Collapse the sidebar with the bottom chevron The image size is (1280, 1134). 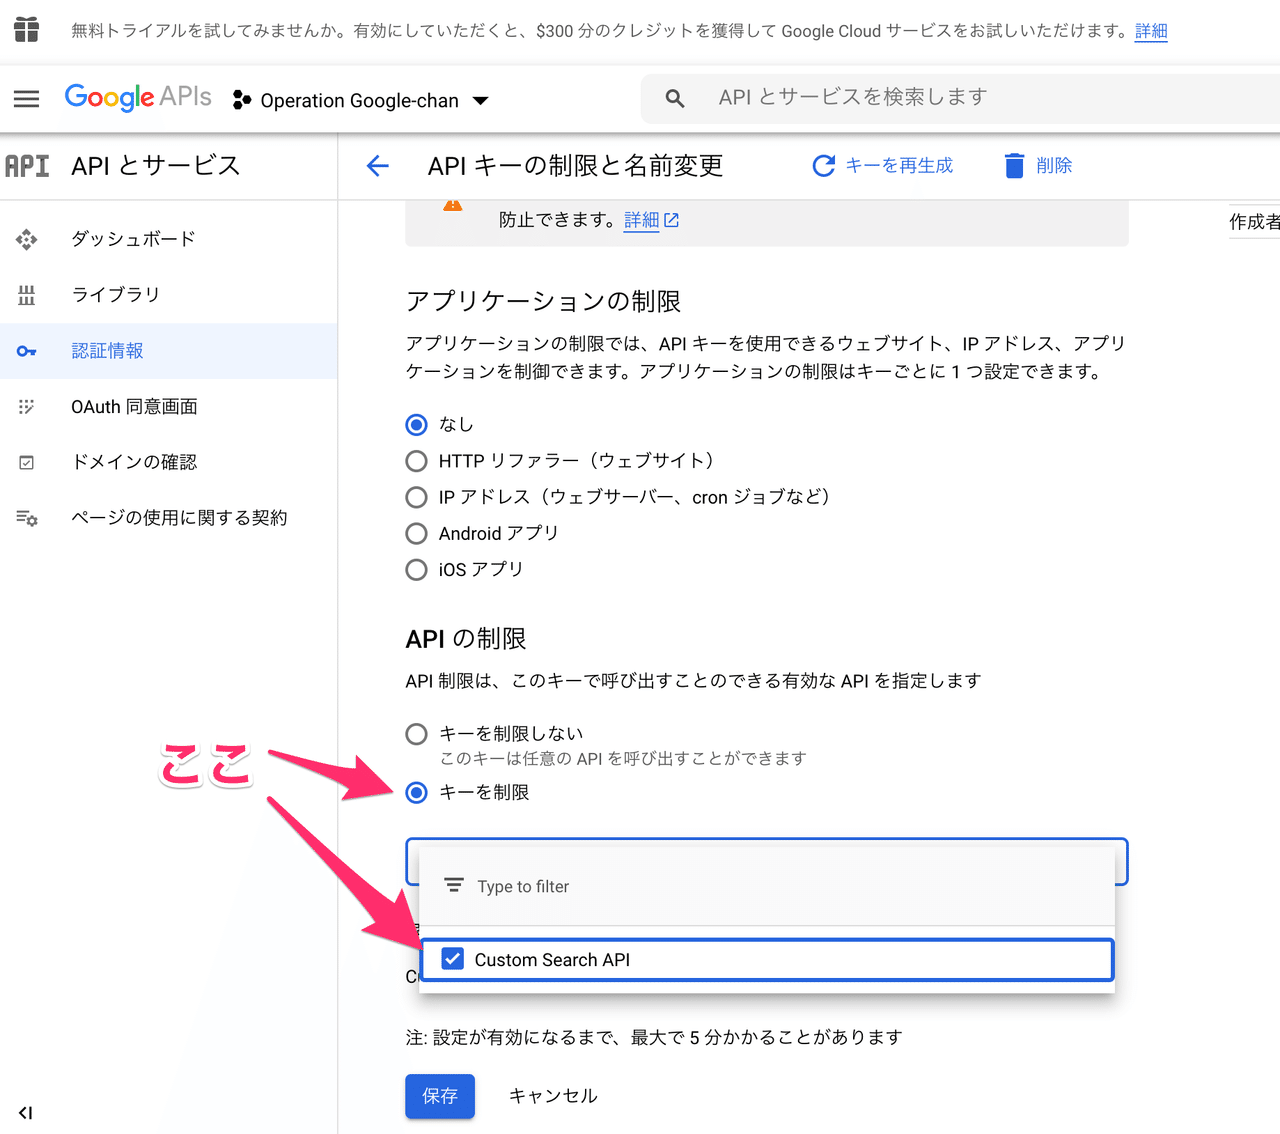coord(26,1113)
